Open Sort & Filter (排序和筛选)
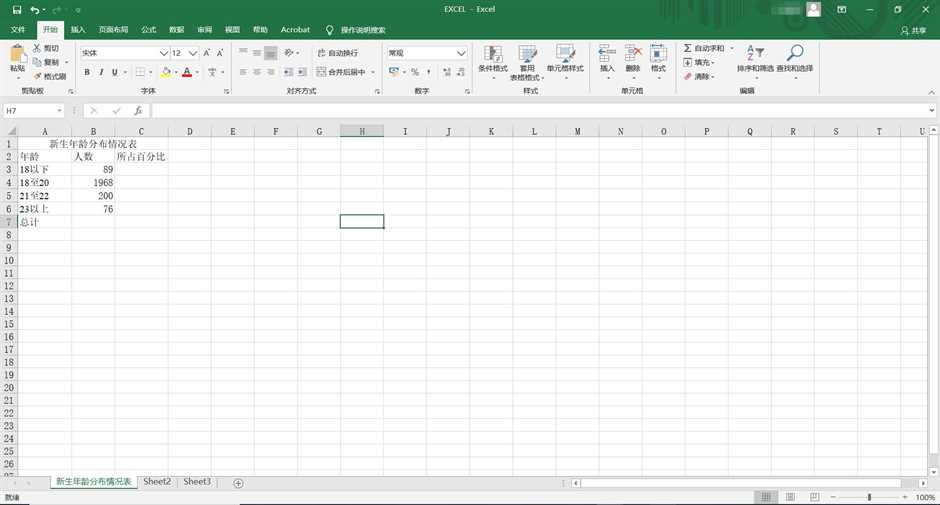This screenshot has height=505, width=940. click(755, 58)
